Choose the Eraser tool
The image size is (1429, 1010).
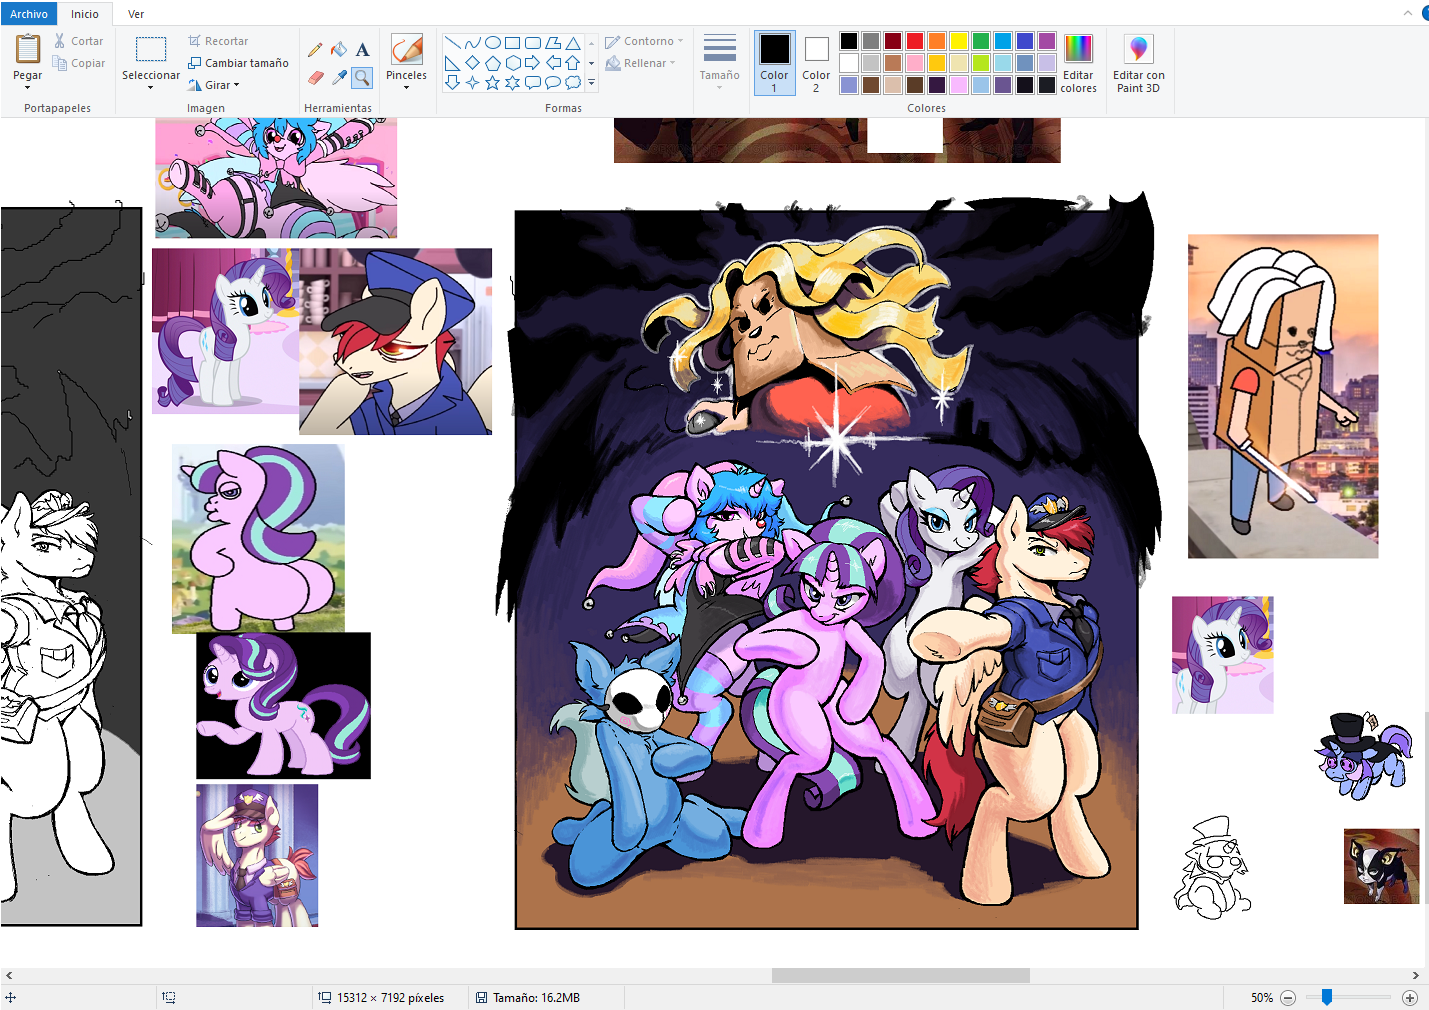tap(316, 77)
